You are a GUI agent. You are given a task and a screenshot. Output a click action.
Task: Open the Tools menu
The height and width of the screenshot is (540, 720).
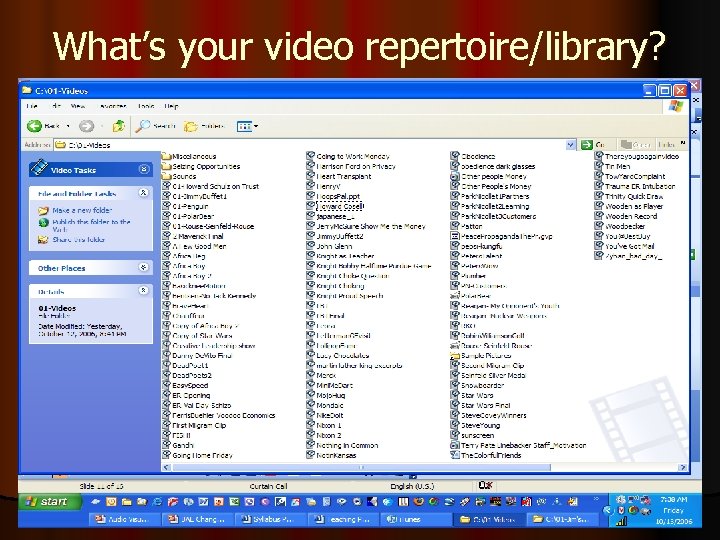tap(146, 106)
